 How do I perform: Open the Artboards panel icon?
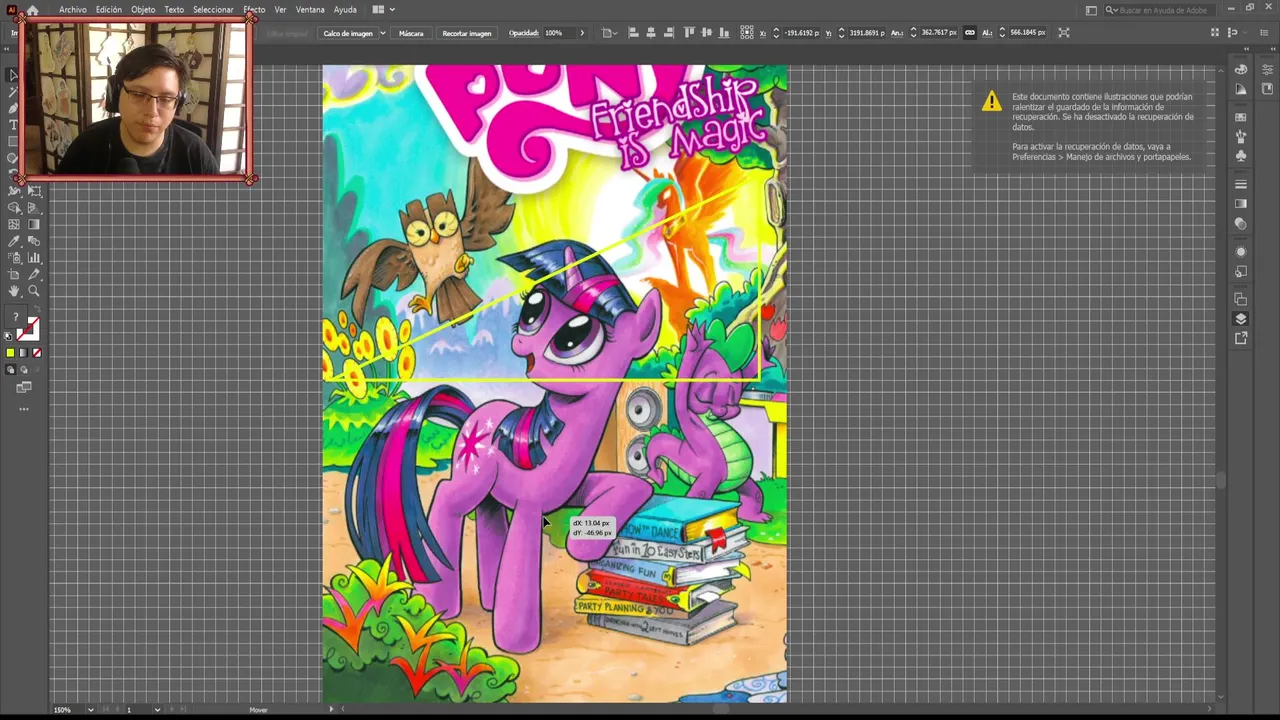tap(1240, 300)
